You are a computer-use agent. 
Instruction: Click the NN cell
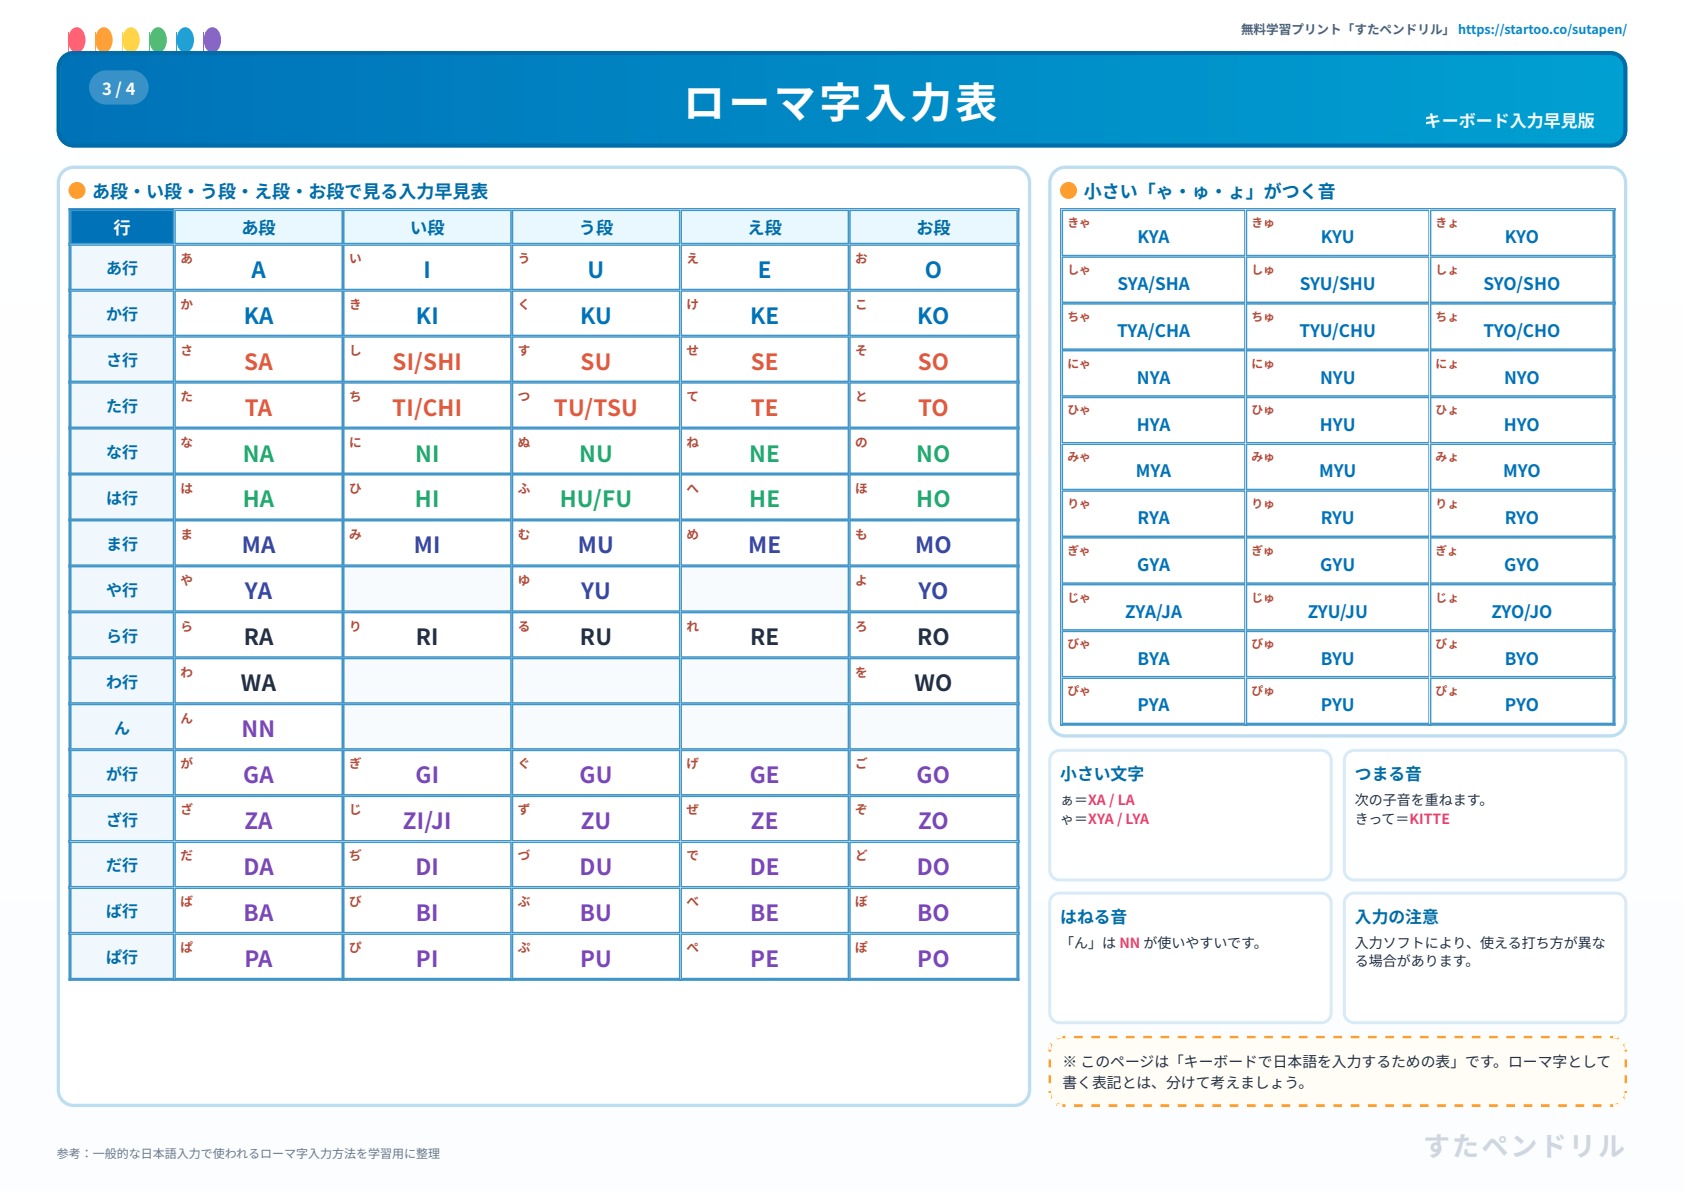(x=259, y=727)
